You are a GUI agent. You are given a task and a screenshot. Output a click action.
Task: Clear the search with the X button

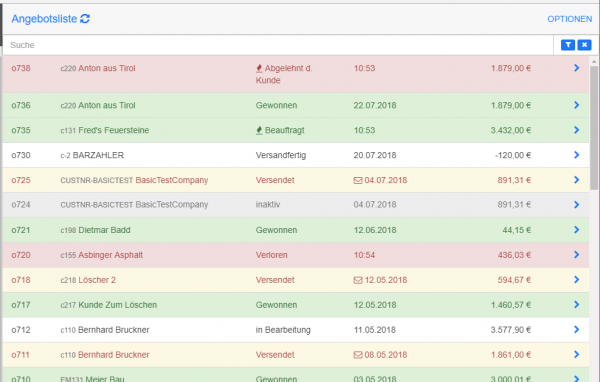click(x=584, y=45)
